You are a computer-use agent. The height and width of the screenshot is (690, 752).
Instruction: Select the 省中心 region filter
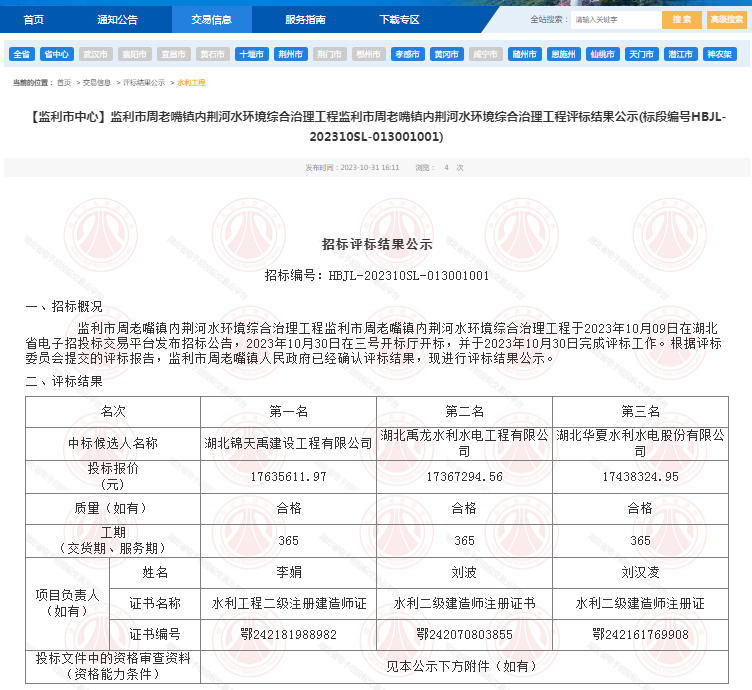(56, 54)
